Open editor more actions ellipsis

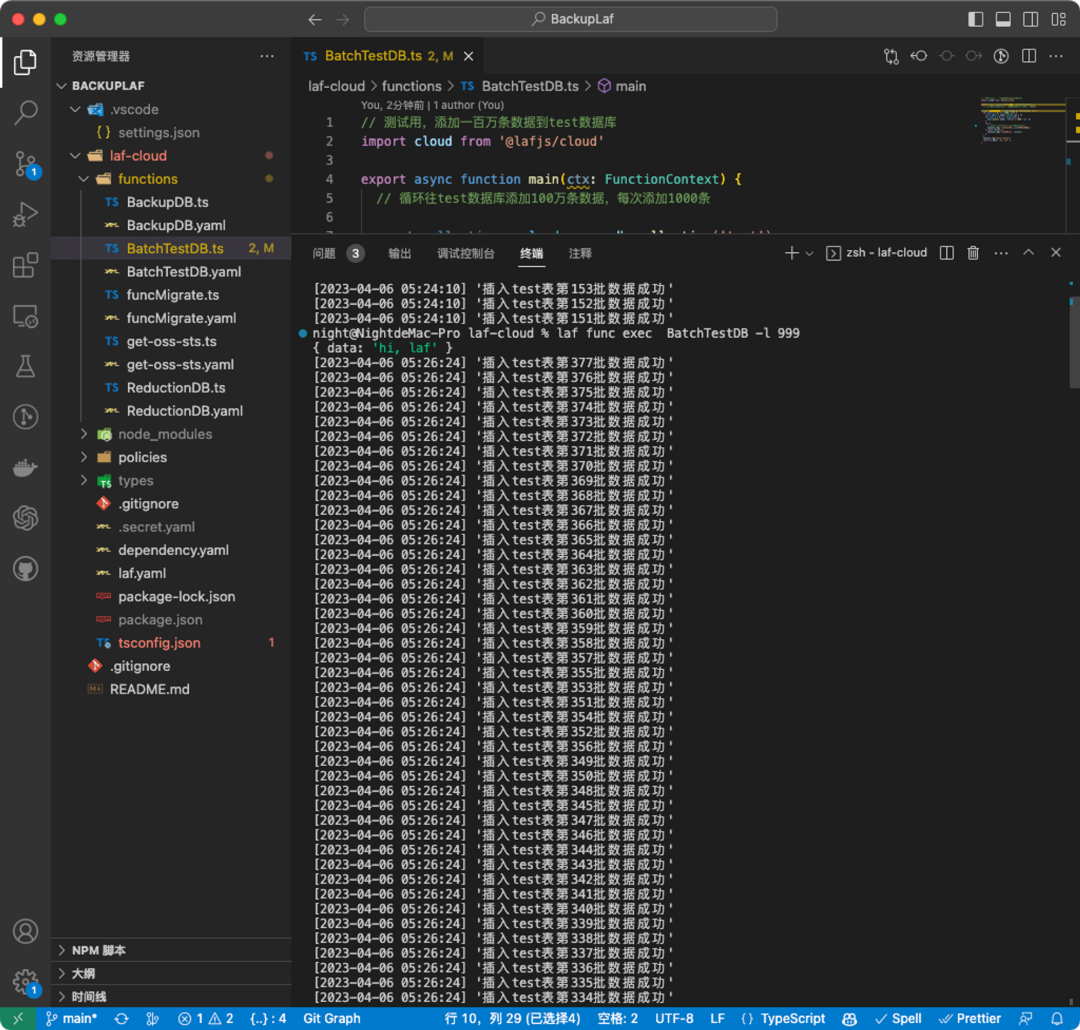1056,56
